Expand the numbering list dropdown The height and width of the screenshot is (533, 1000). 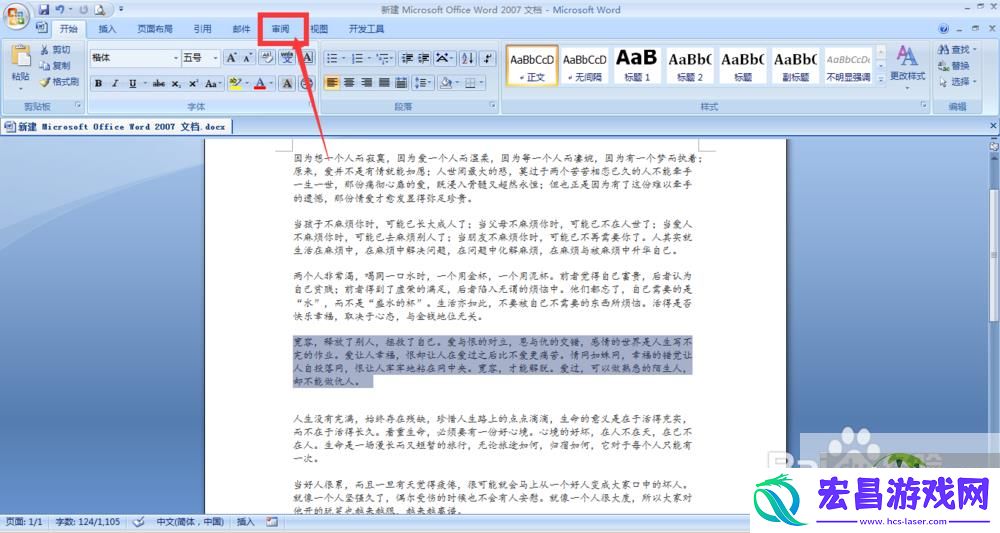point(369,58)
